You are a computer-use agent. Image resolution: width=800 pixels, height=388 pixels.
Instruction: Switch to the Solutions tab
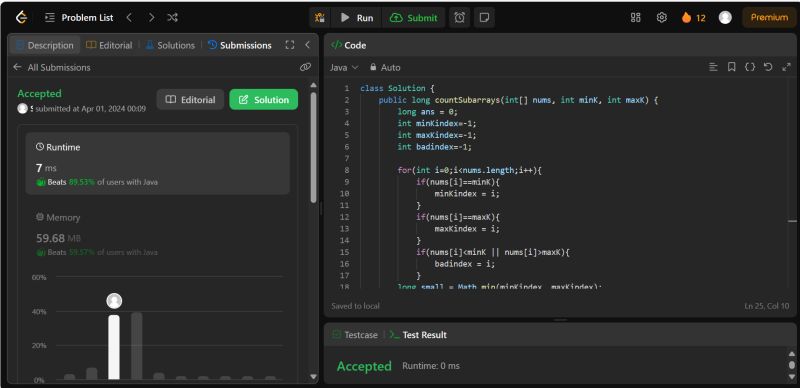point(170,45)
